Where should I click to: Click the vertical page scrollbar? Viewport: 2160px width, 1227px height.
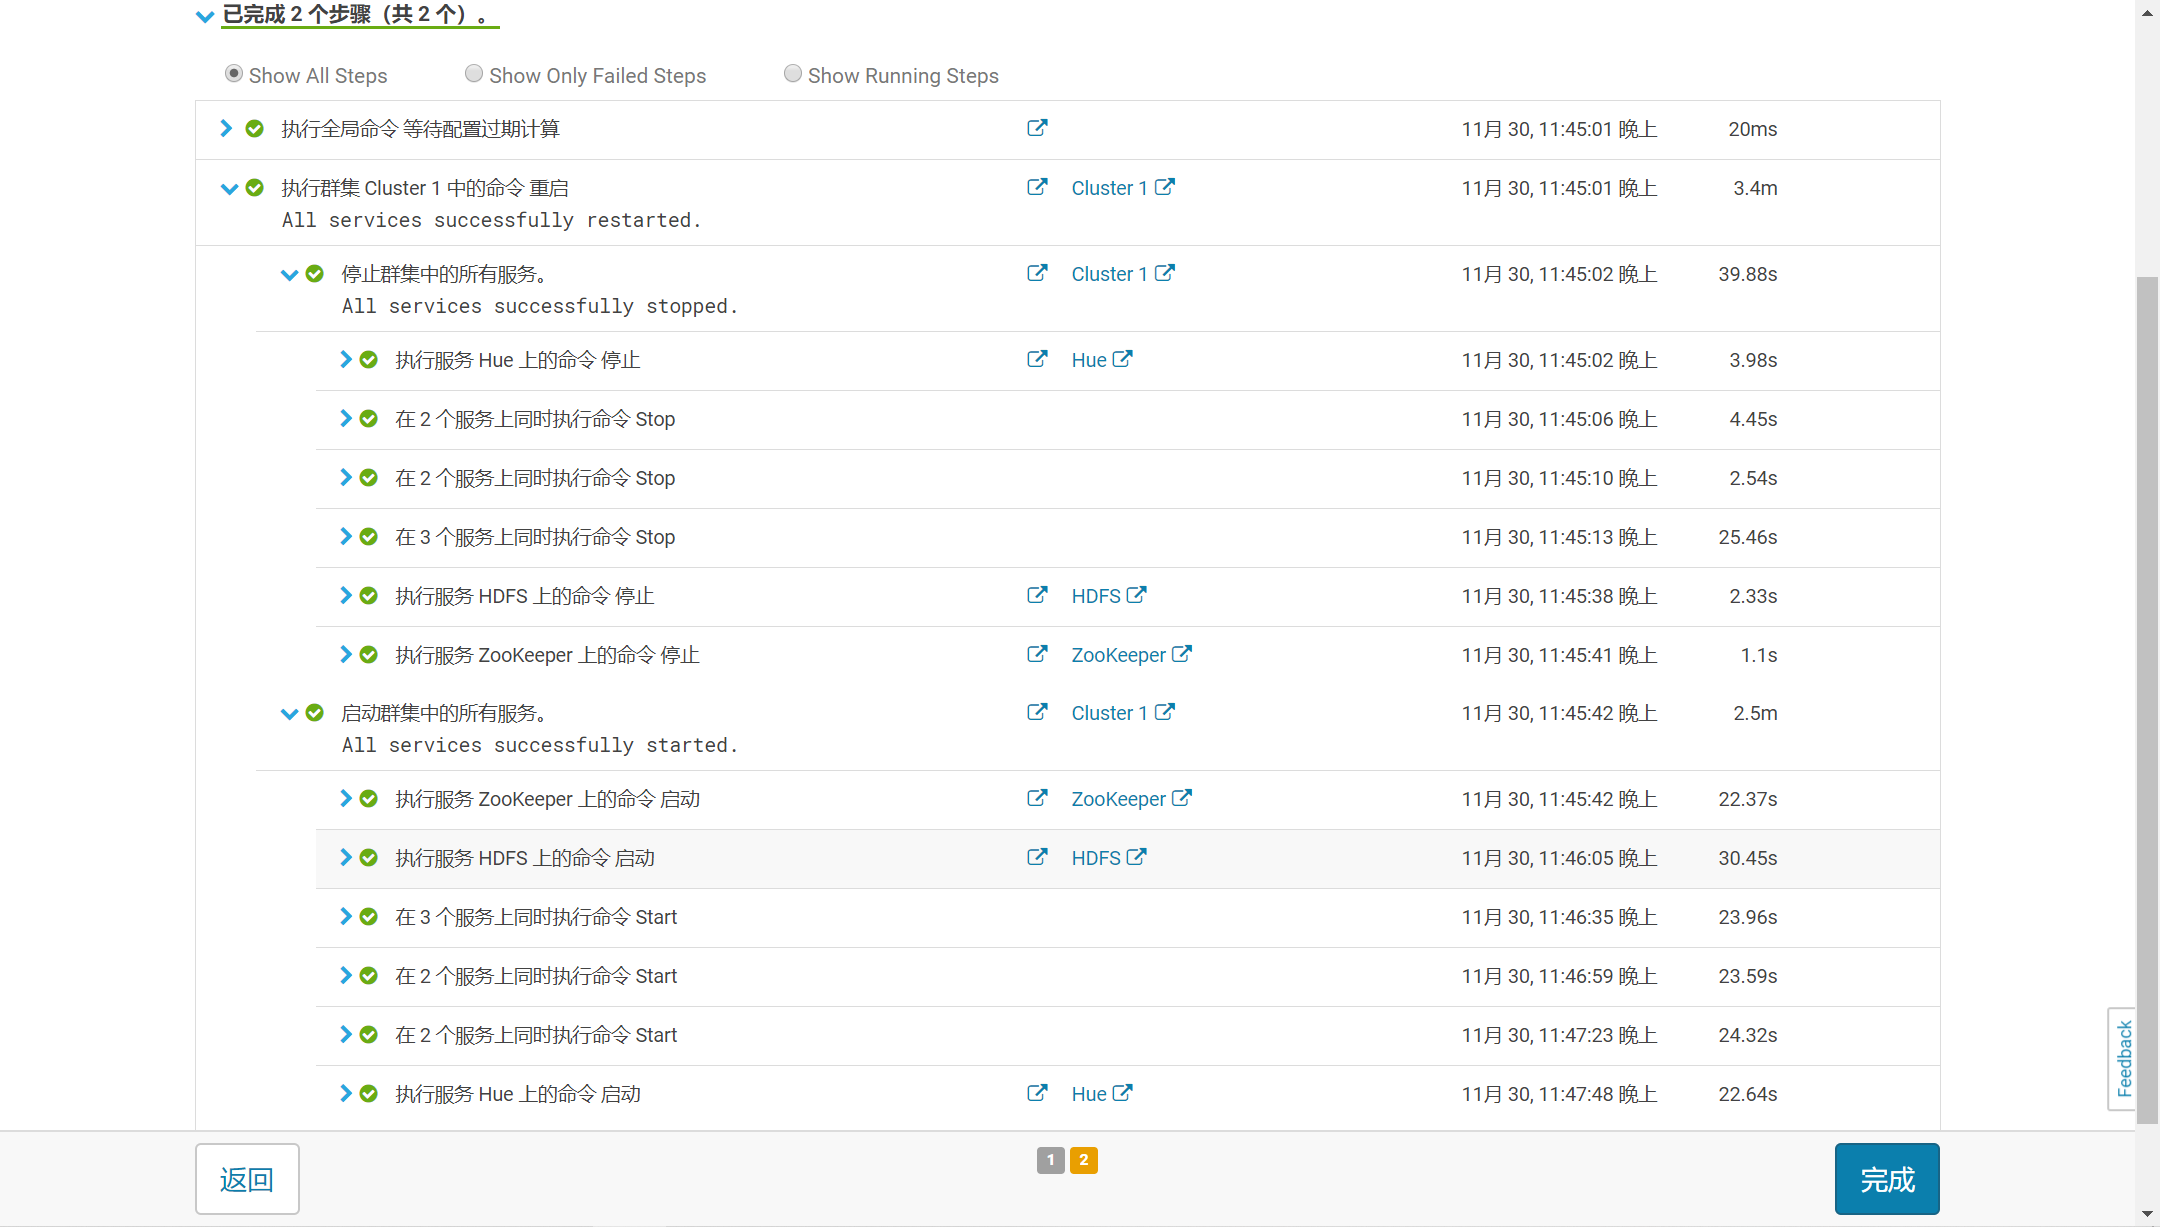pos(2147,700)
